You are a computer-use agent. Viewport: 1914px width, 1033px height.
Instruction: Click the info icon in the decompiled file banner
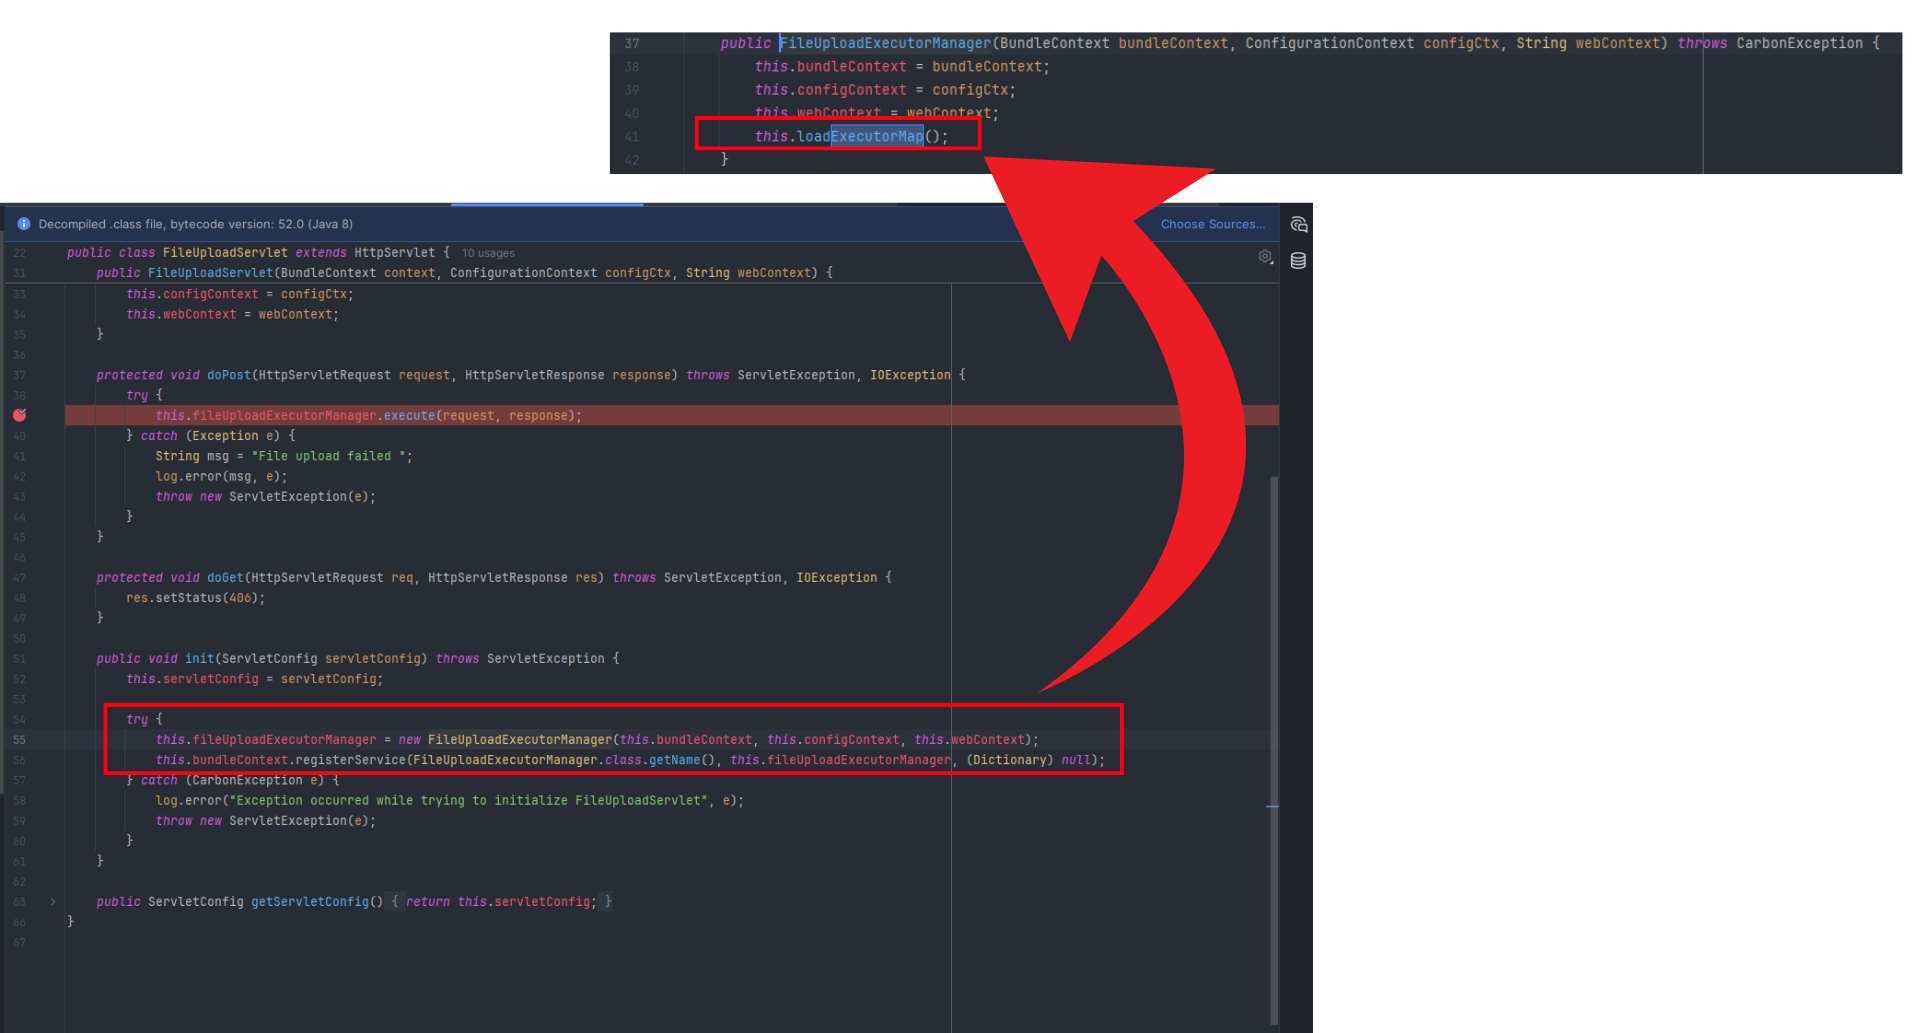(24, 224)
